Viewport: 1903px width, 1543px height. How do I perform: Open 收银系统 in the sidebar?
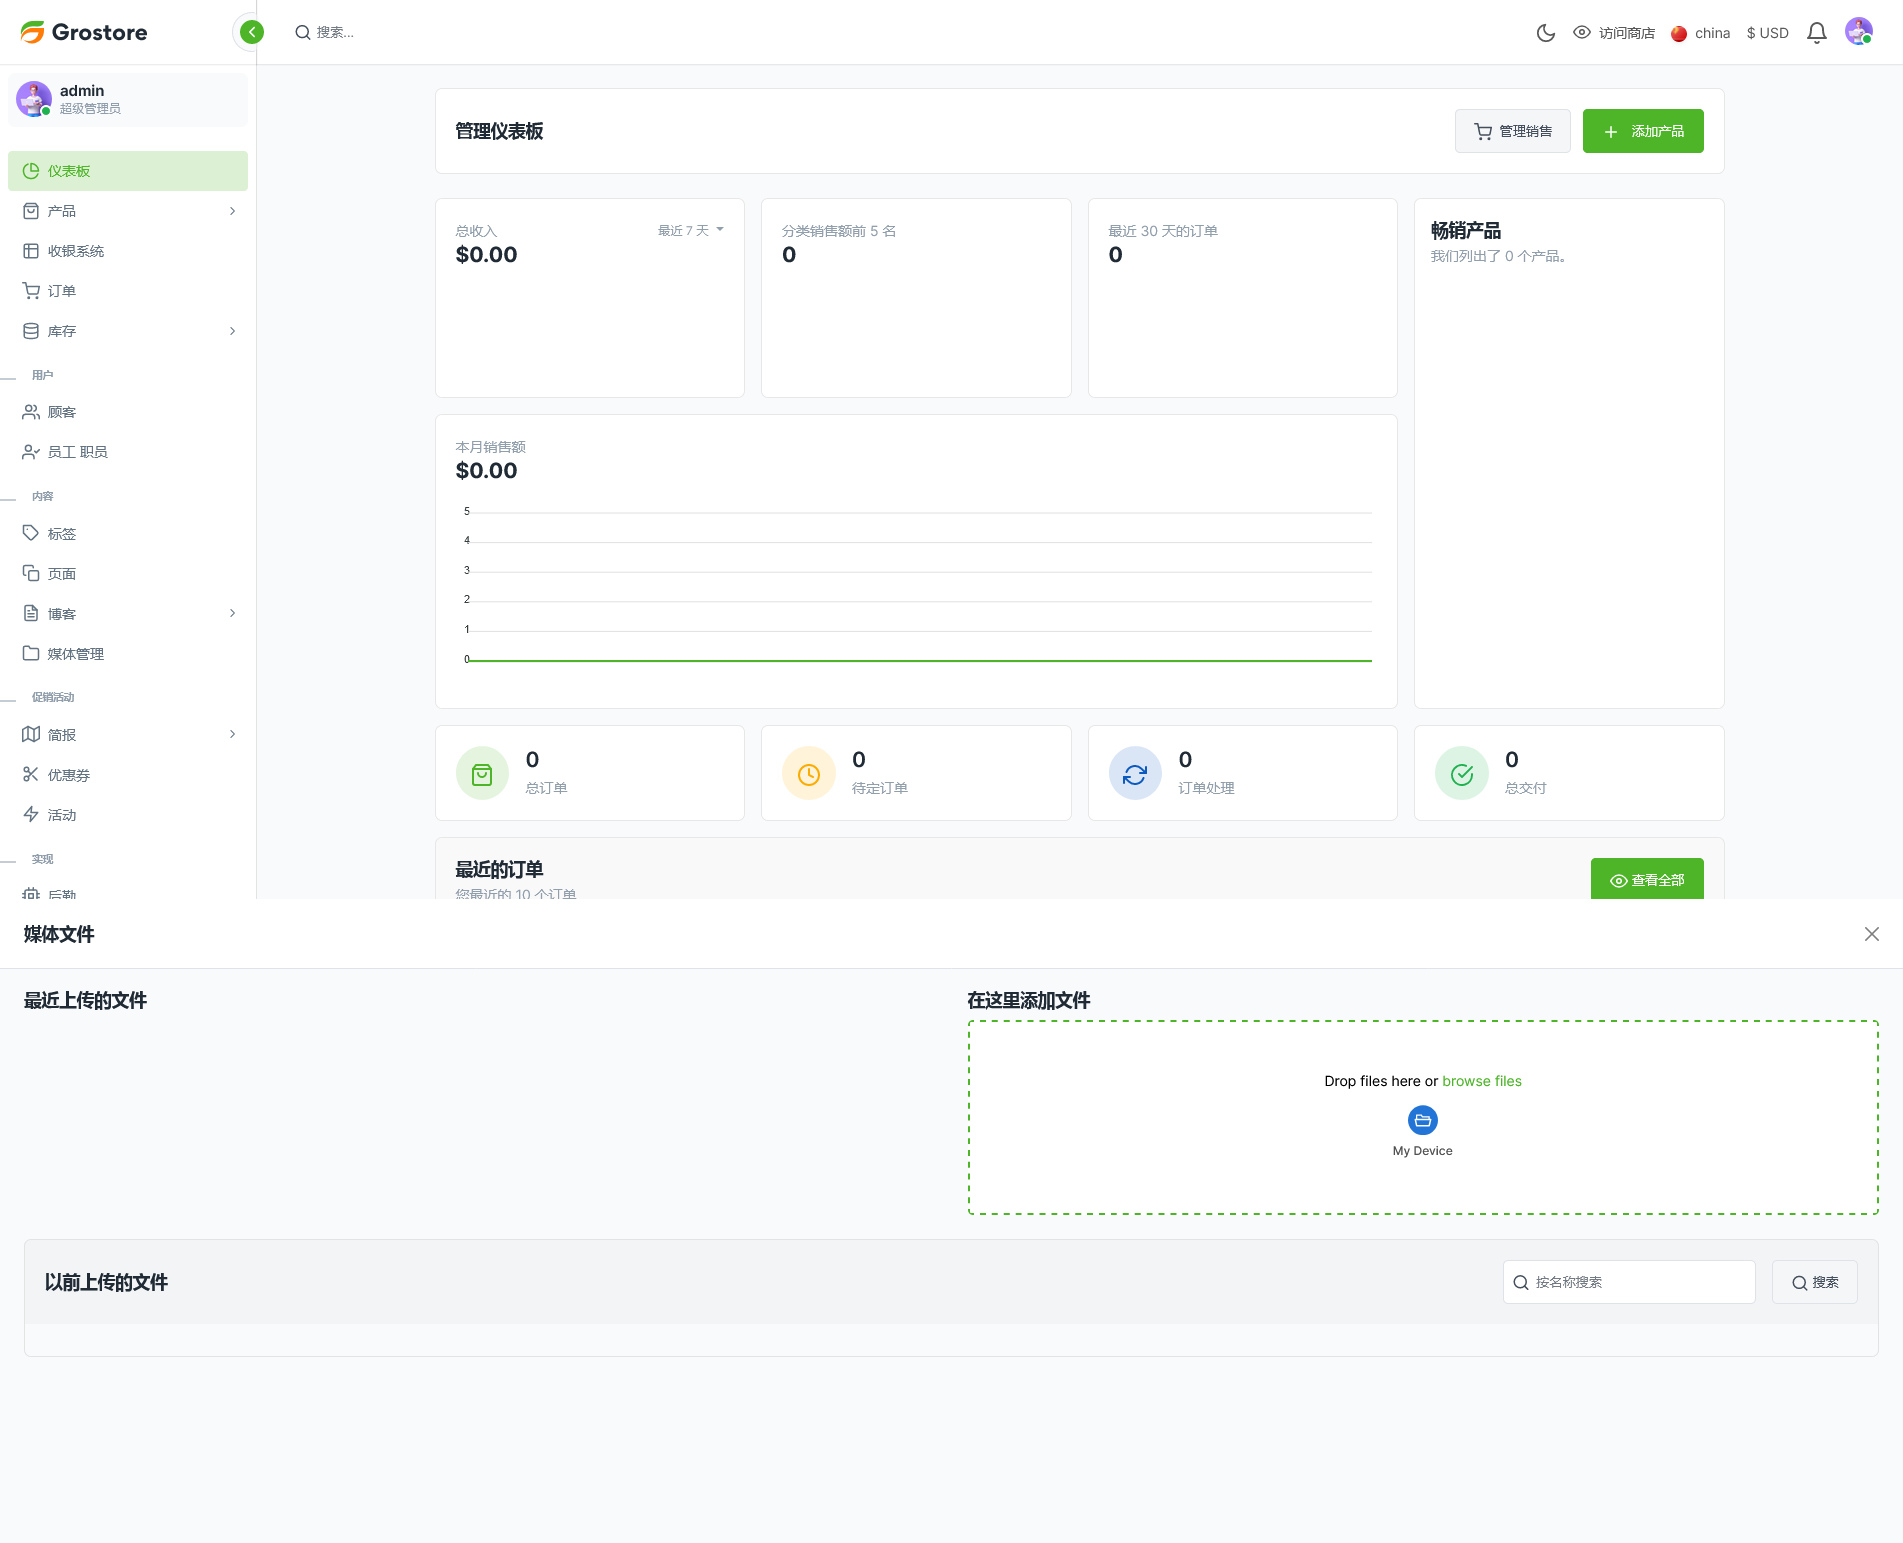[x=128, y=251]
